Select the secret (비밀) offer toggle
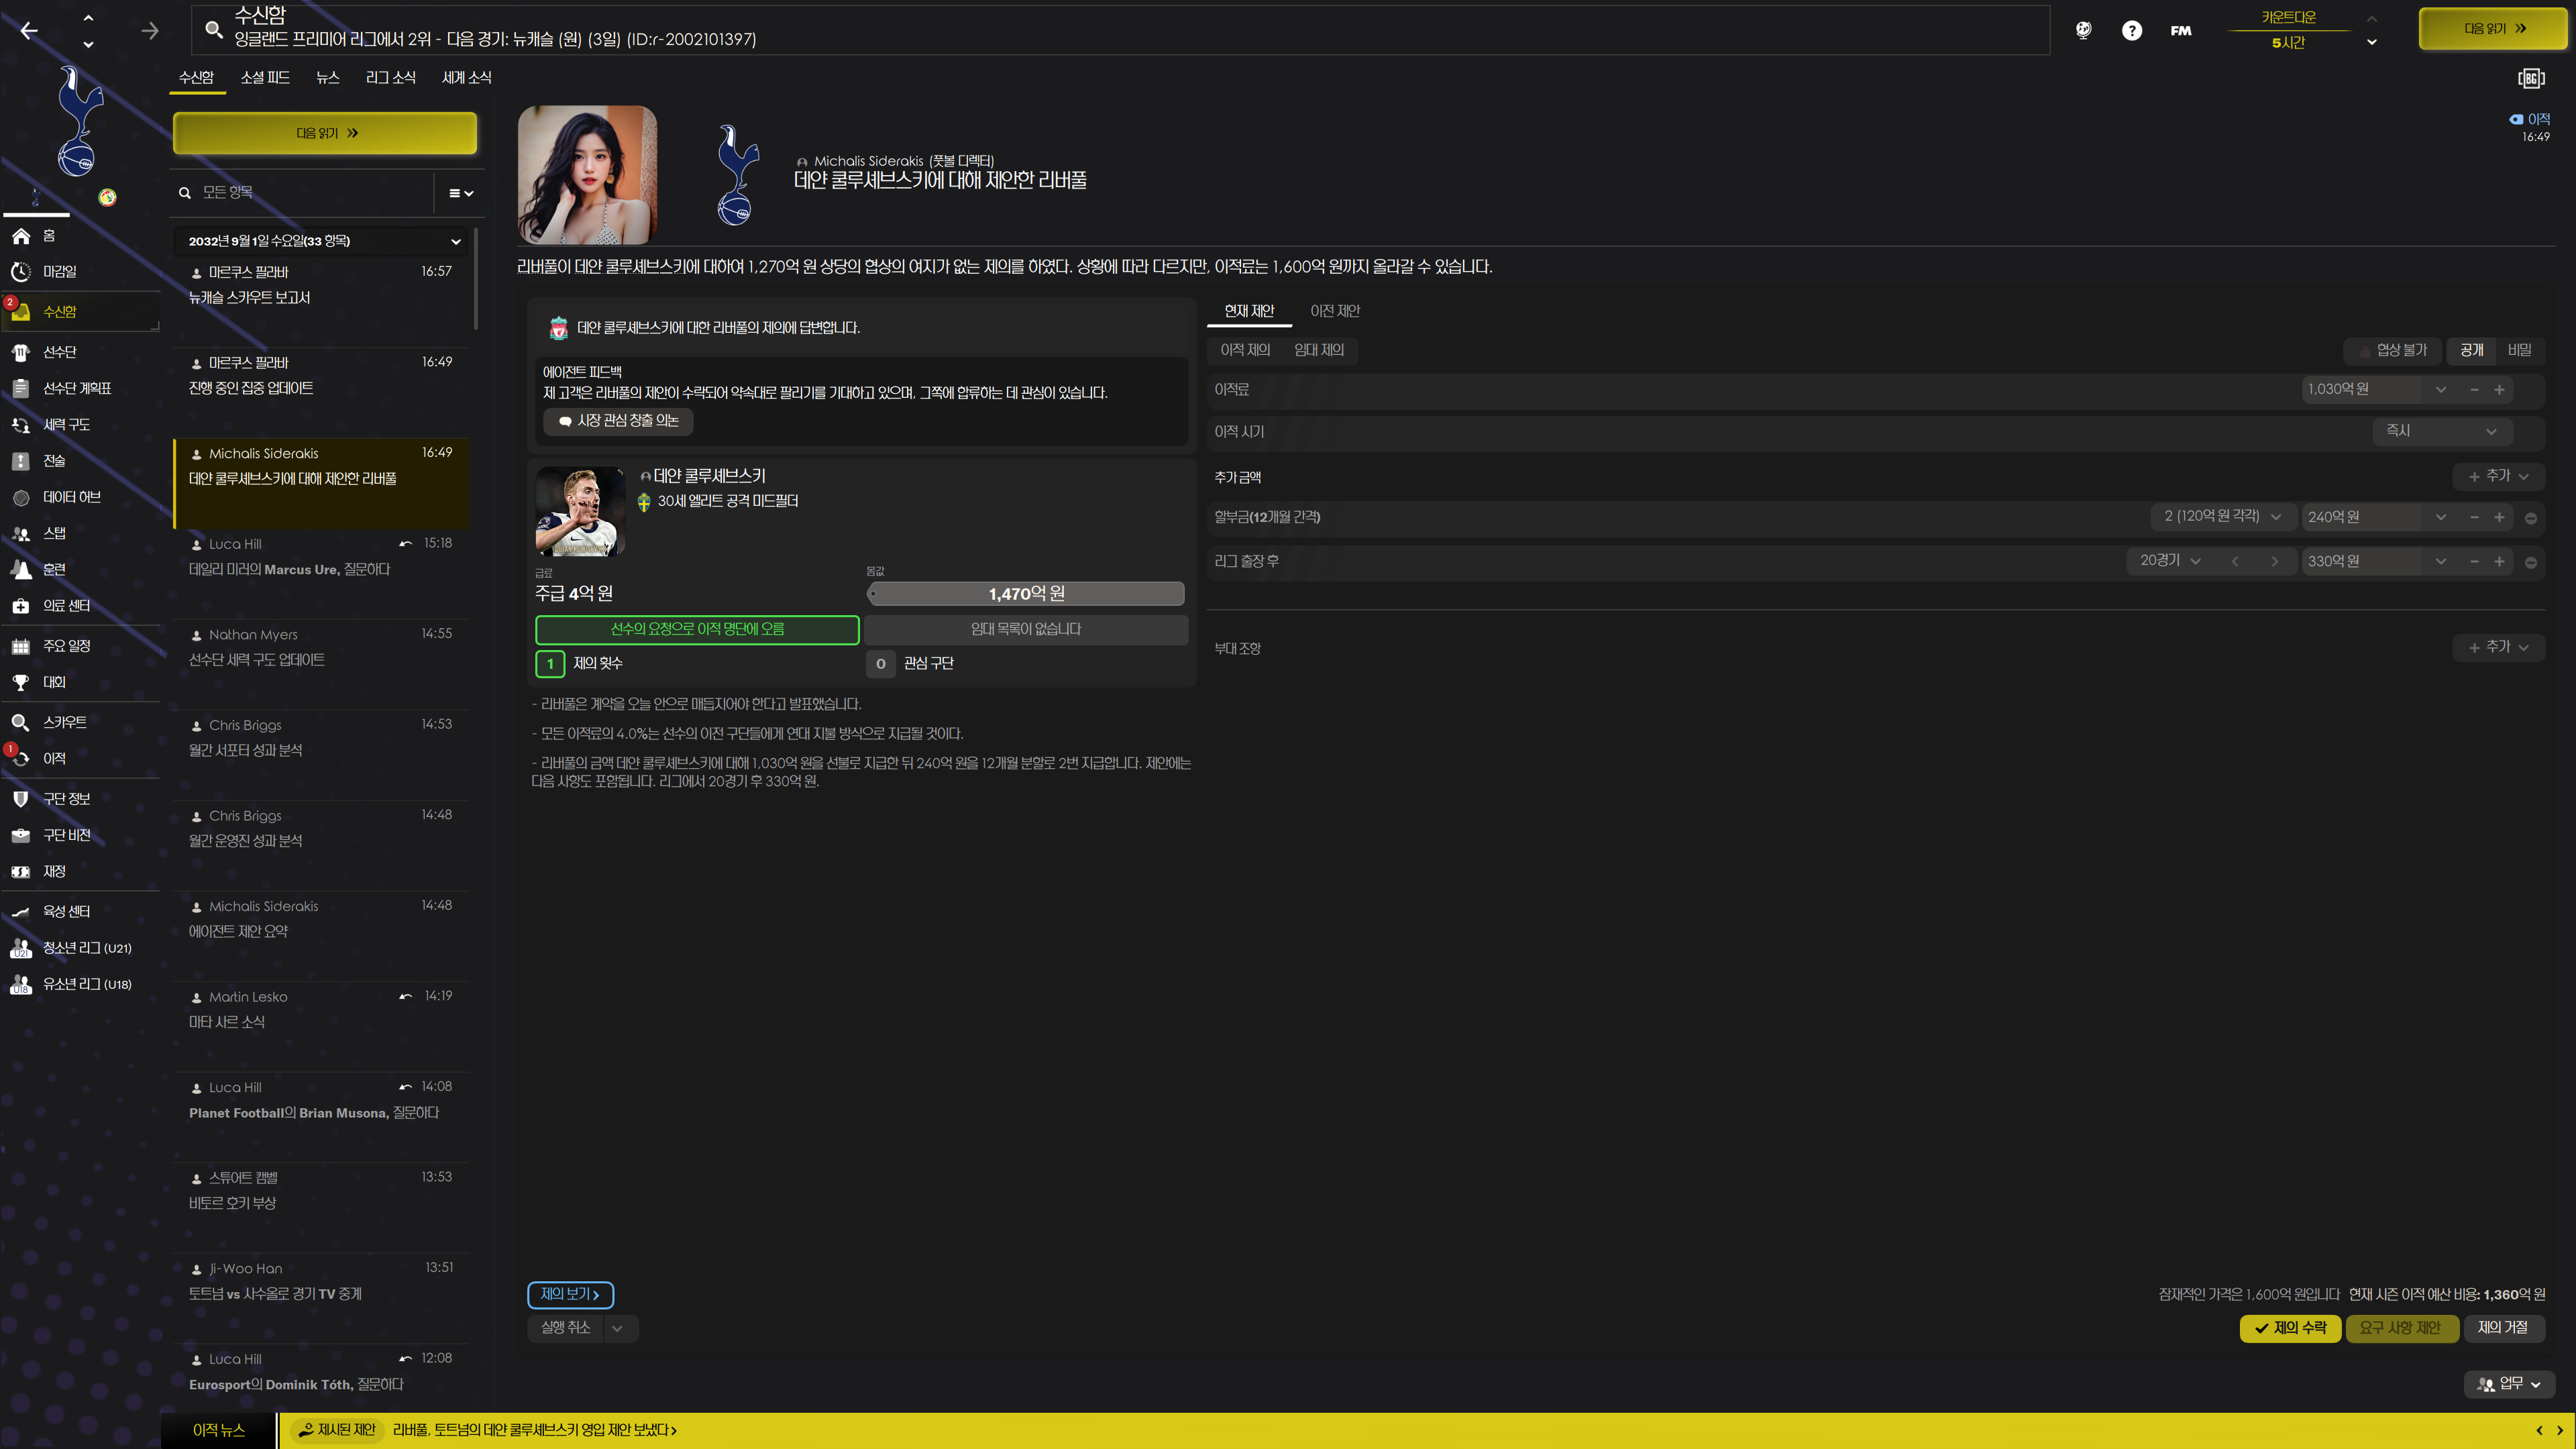 [2519, 350]
